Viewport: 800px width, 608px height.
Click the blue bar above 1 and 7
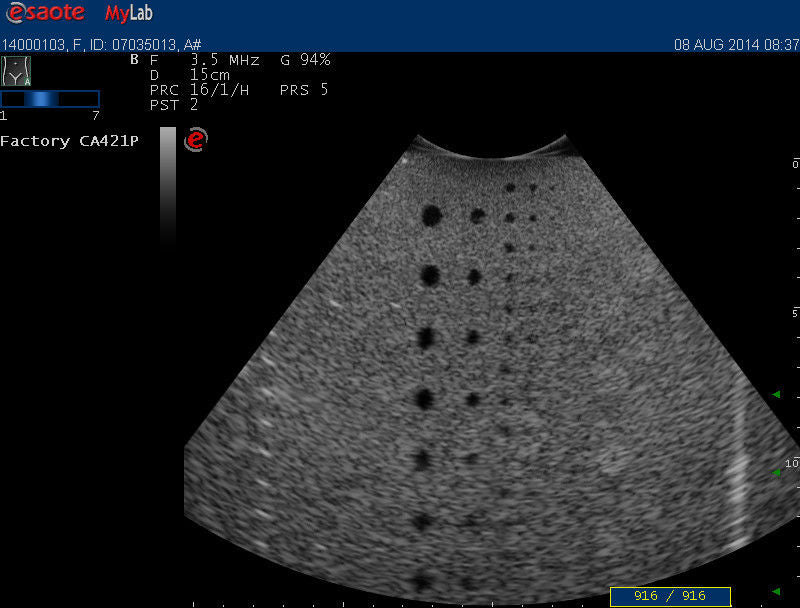[x=50, y=98]
